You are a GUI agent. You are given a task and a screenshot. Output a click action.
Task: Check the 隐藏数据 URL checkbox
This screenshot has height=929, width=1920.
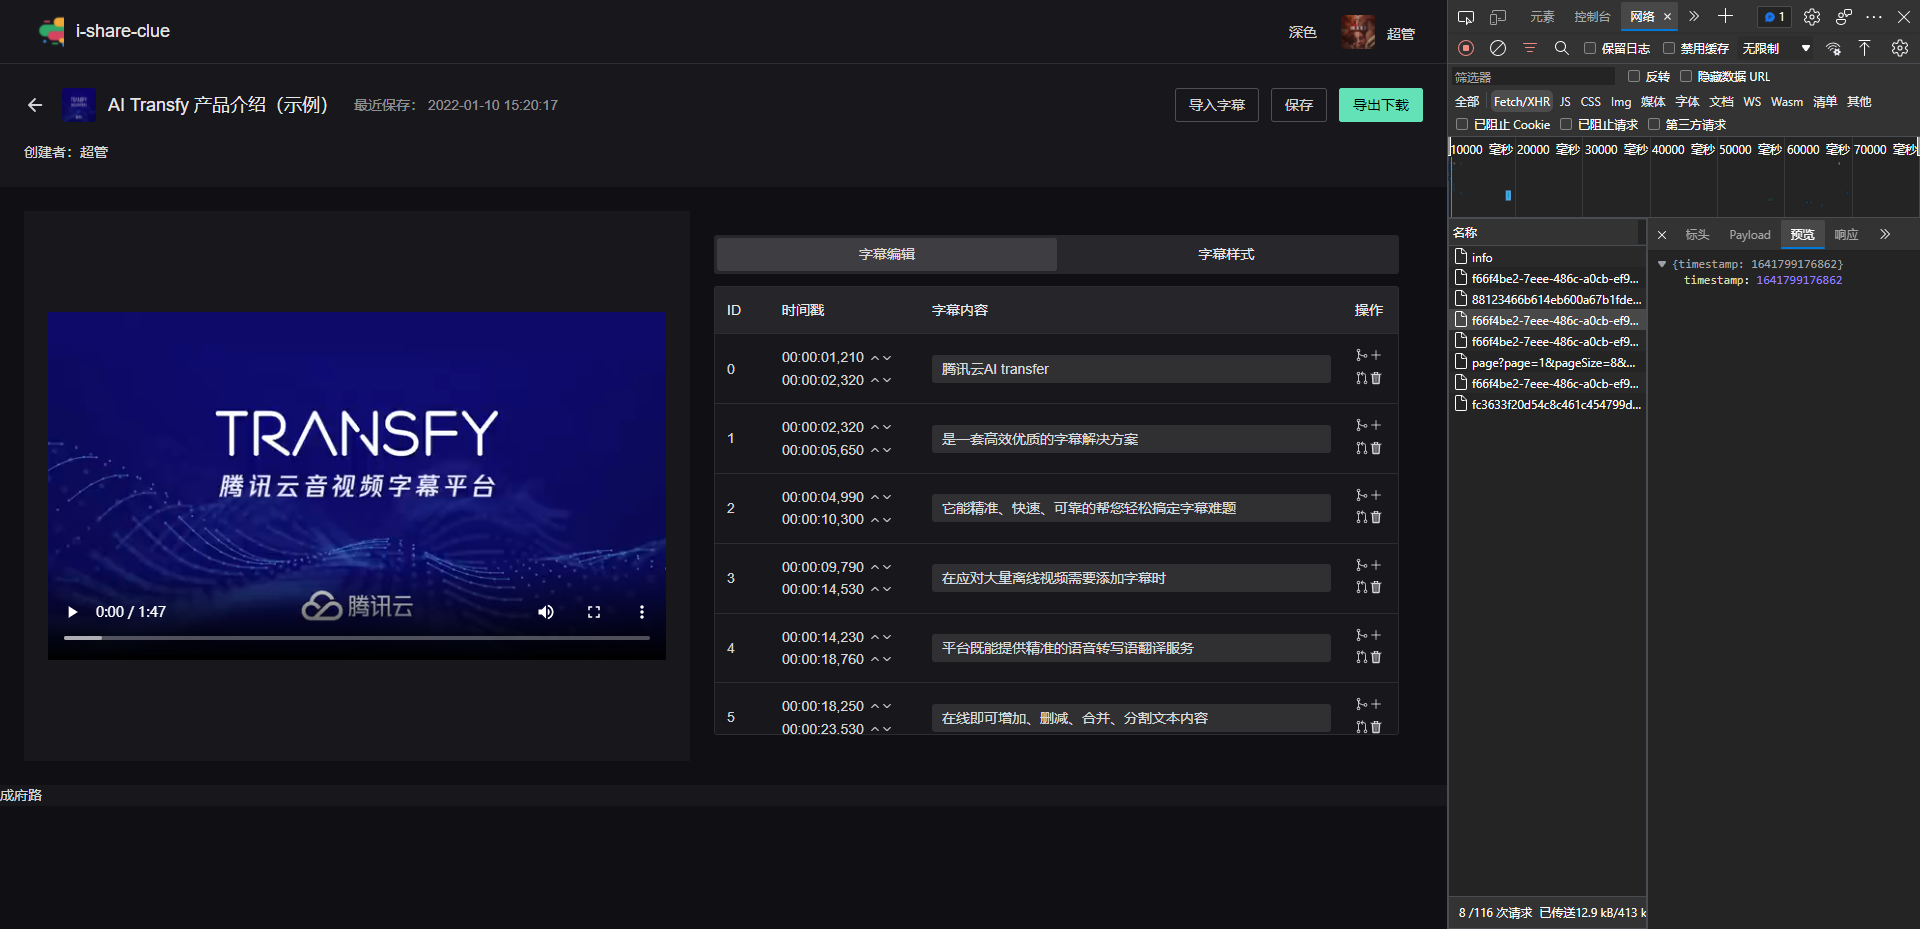pyautogui.click(x=1686, y=76)
